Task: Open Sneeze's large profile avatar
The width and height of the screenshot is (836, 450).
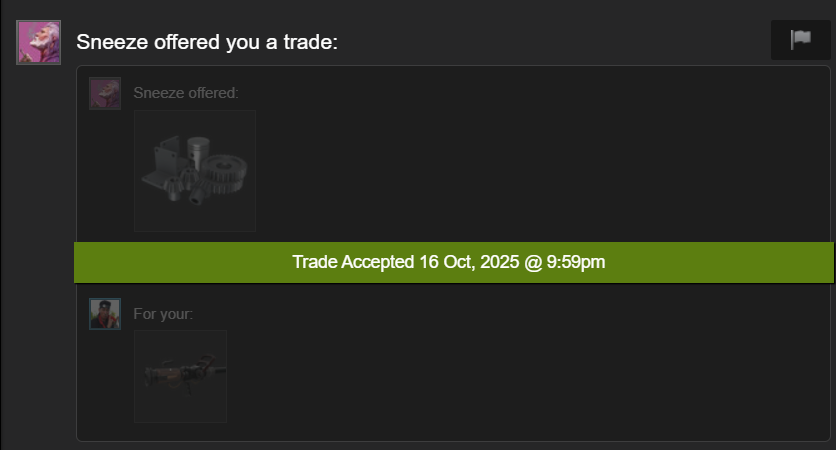Action: tap(38, 42)
